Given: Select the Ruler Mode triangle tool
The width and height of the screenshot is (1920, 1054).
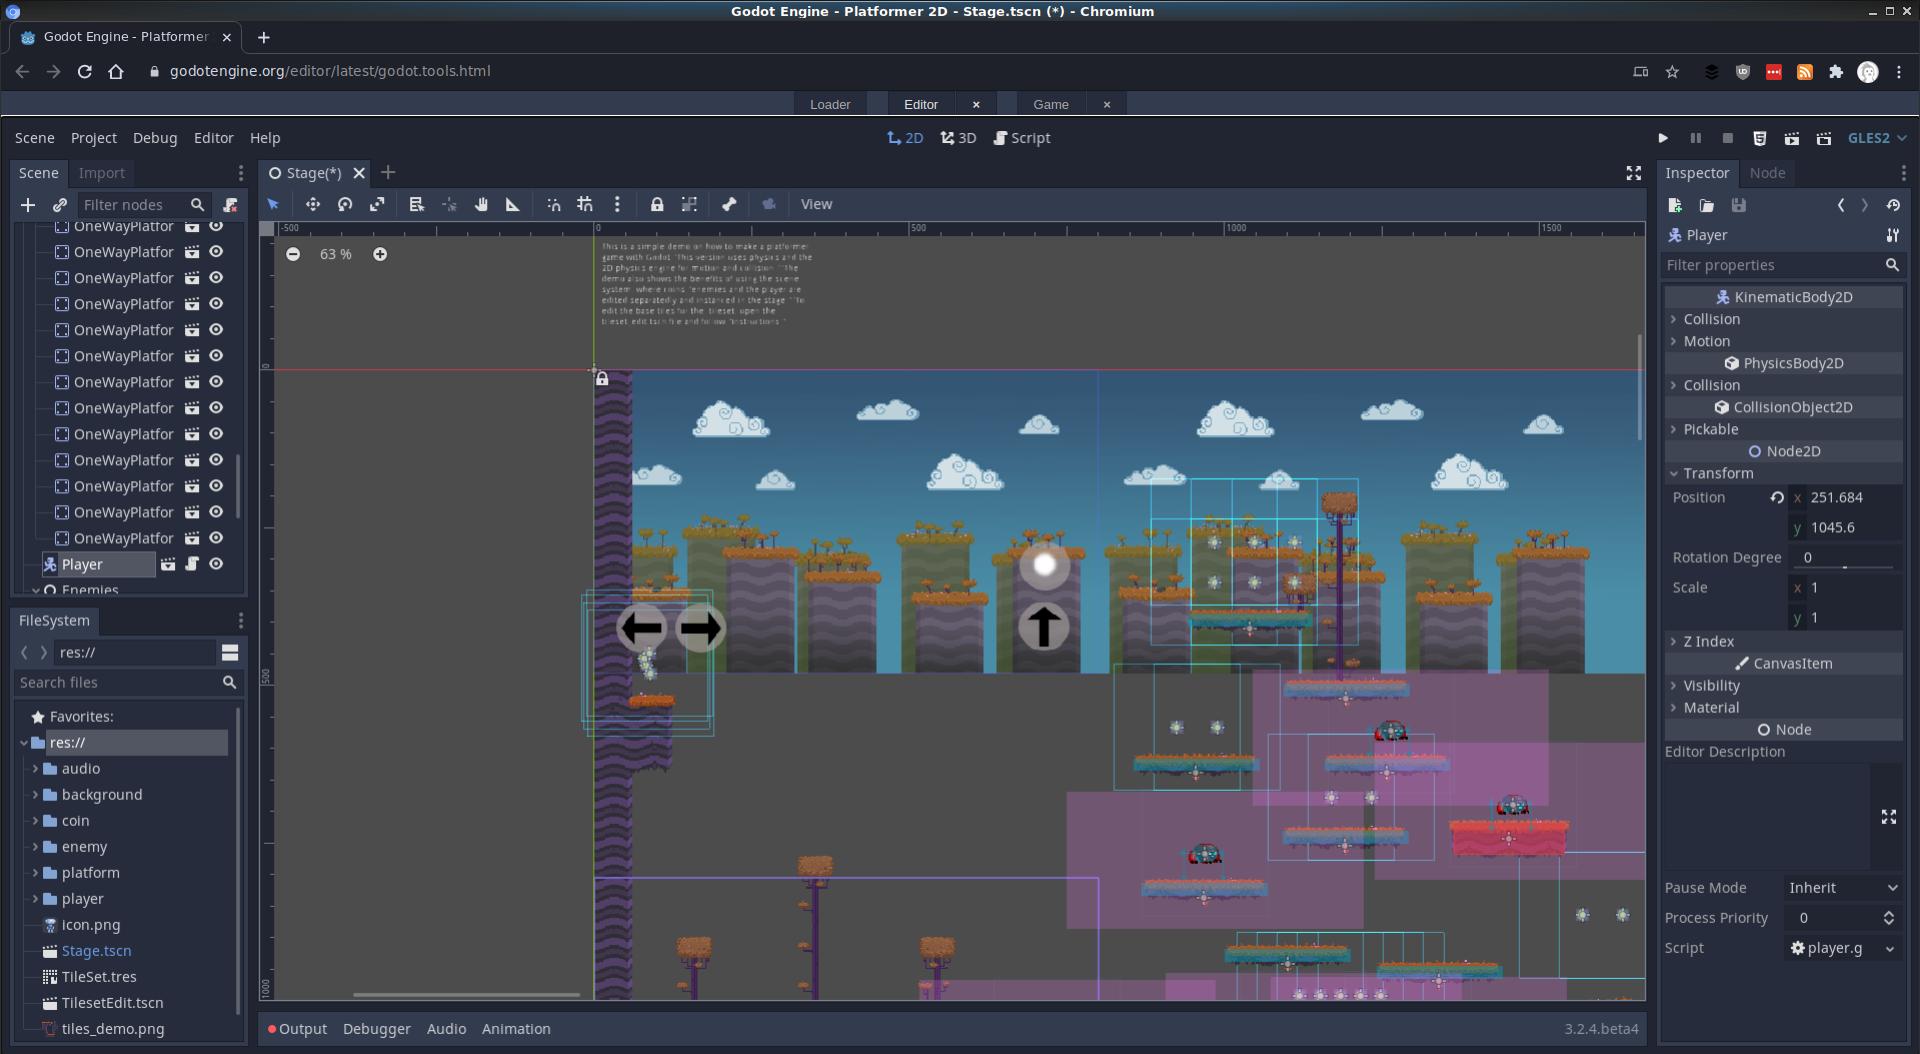Looking at the screenshot, I should (x=513, y=204).
